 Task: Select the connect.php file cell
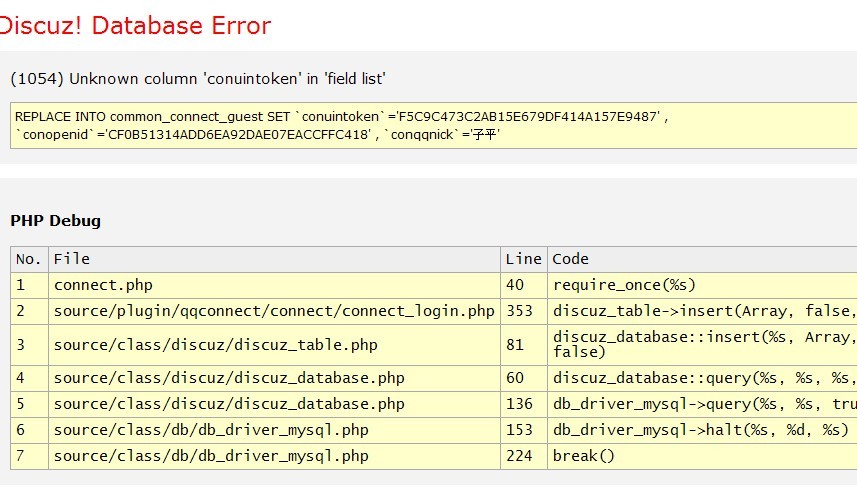[x=103, y=285]
